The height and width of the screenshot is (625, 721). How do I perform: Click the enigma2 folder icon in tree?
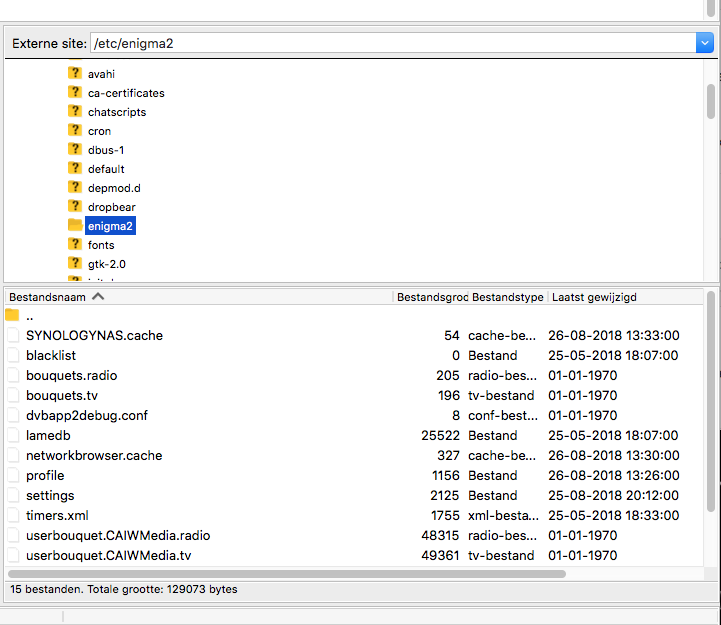[x=75, y=226]
